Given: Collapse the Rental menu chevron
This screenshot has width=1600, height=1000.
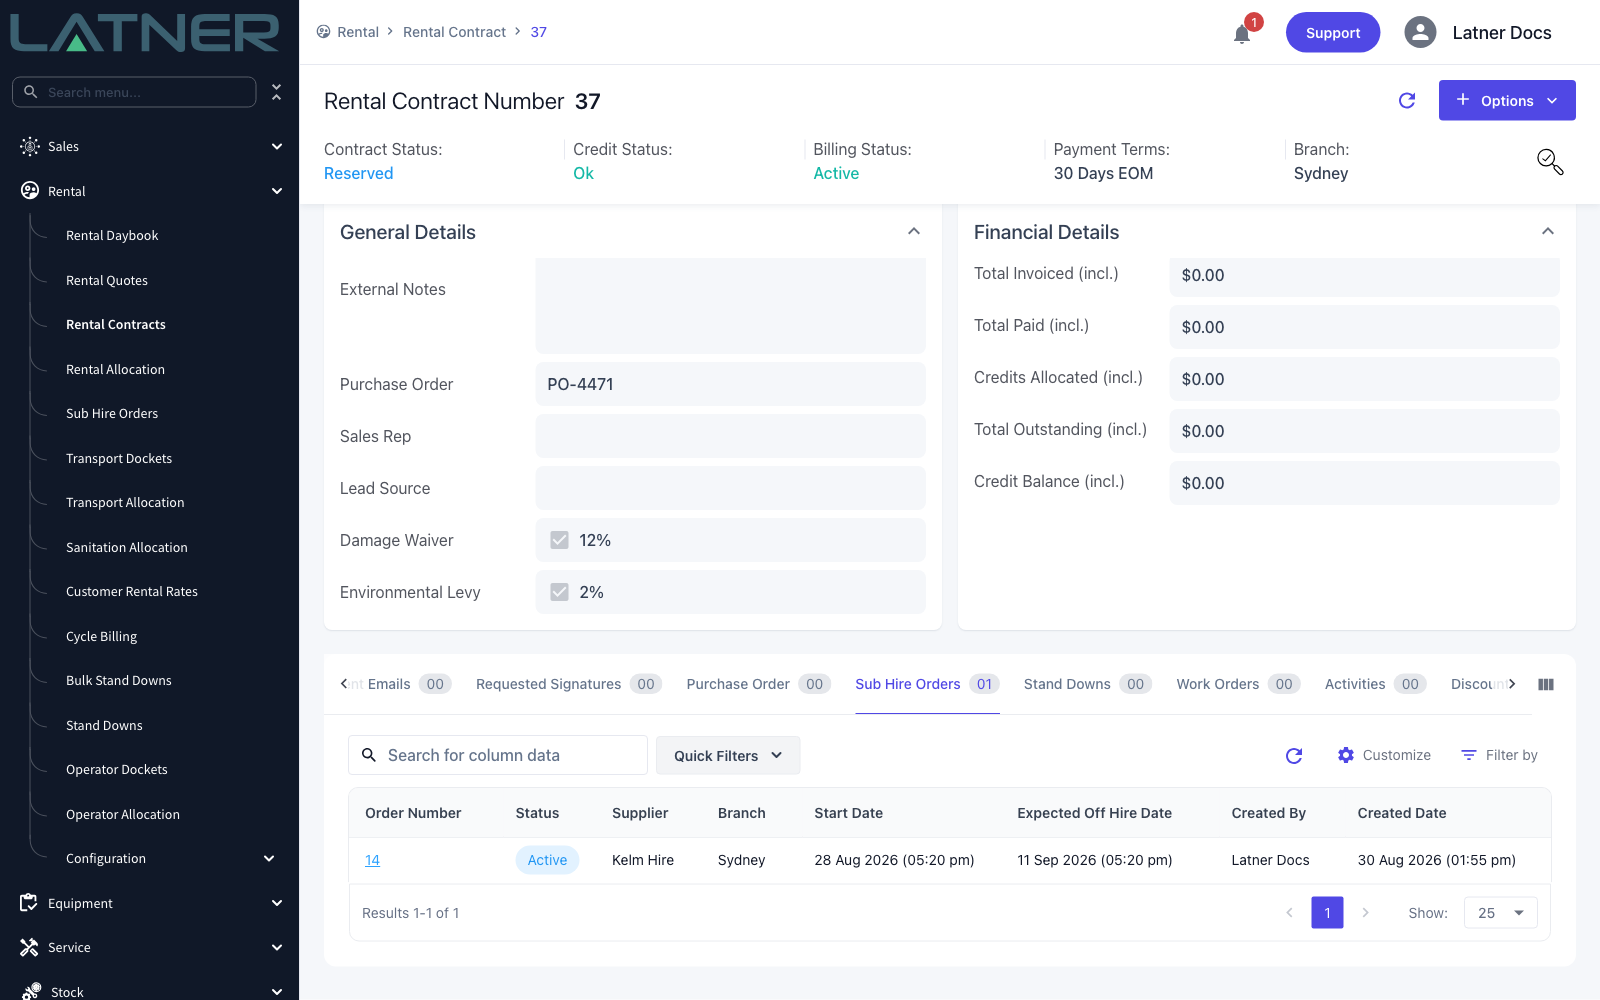Looking at the screenshot, I should pyautogui.click(x=277, y=191).
